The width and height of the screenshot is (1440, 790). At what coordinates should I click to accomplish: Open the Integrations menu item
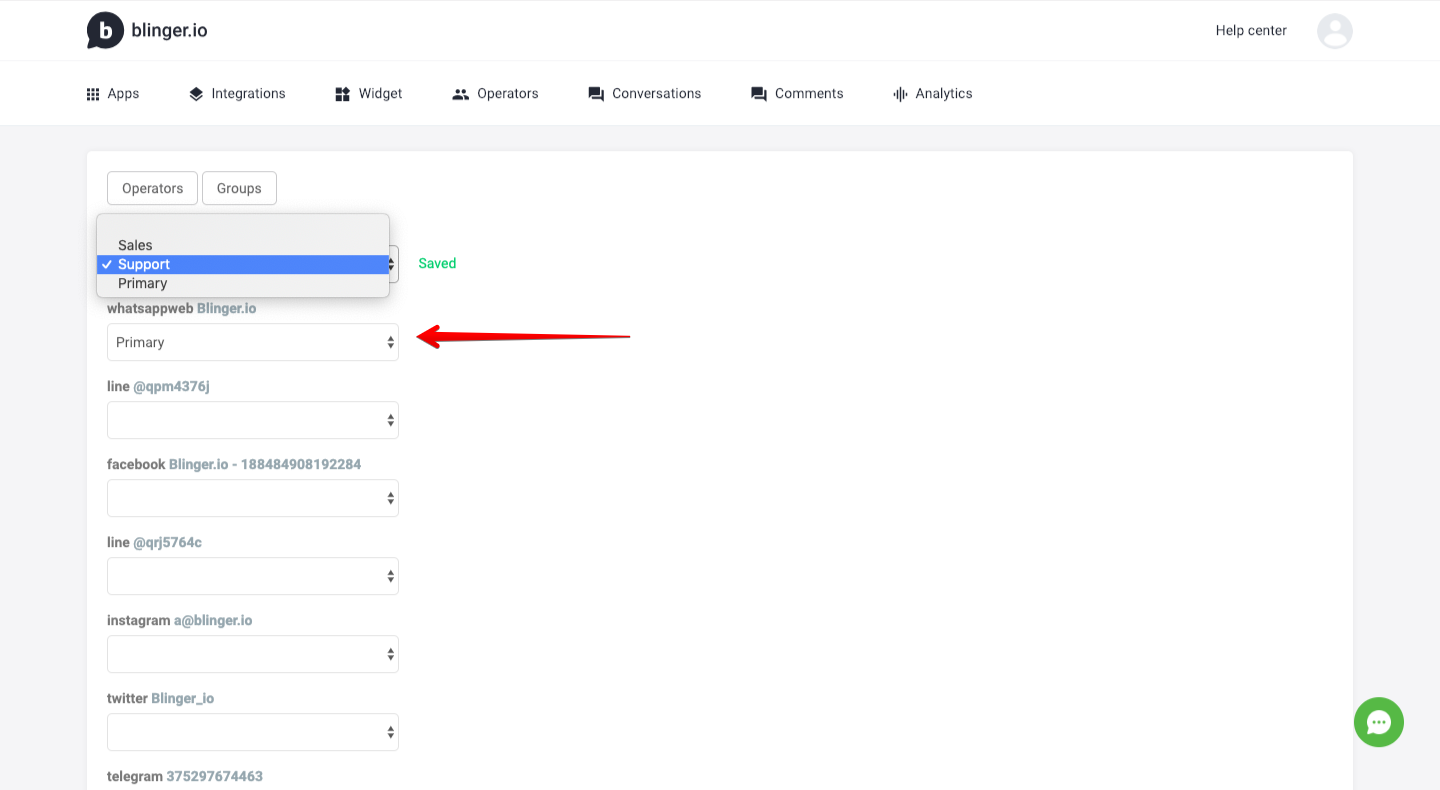coord(237,94)
